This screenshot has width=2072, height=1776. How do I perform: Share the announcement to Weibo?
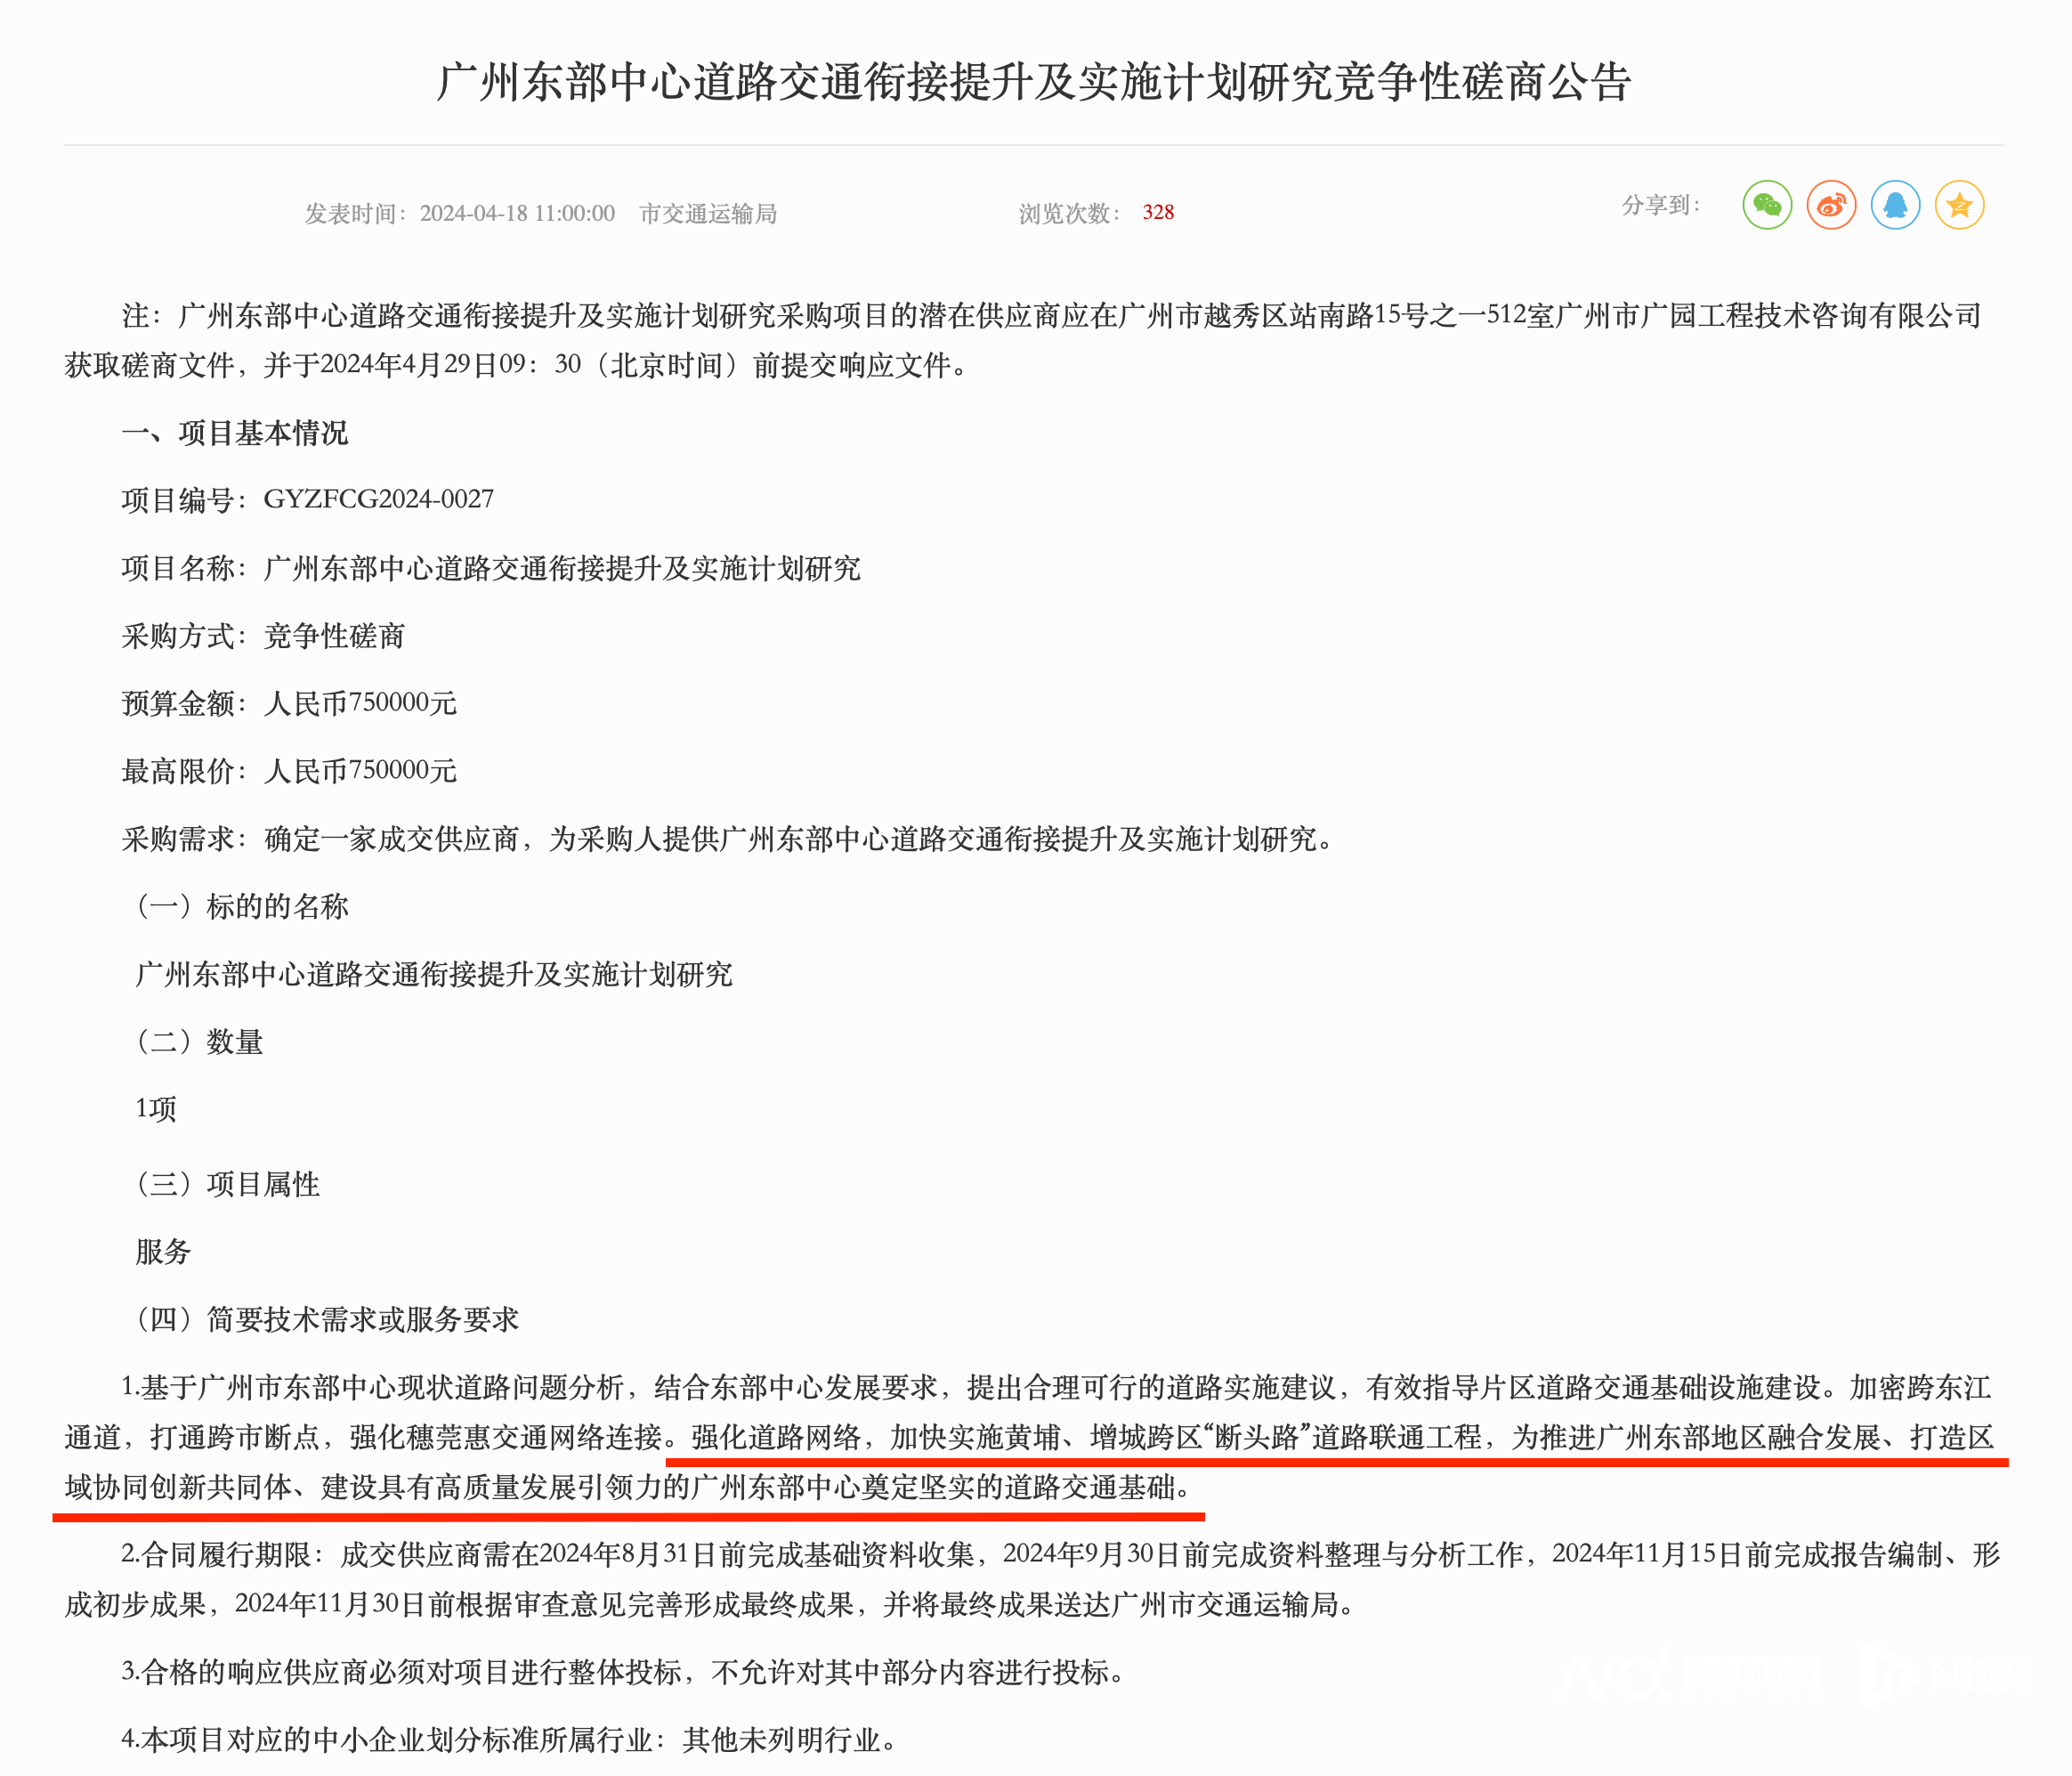(x=1831, y=205)
